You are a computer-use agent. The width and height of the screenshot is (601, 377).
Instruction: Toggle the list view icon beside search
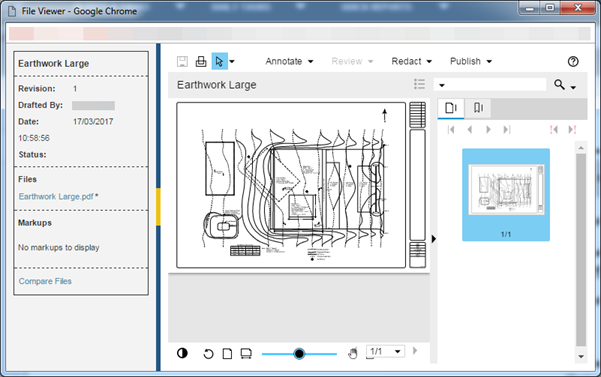point(419,84)
